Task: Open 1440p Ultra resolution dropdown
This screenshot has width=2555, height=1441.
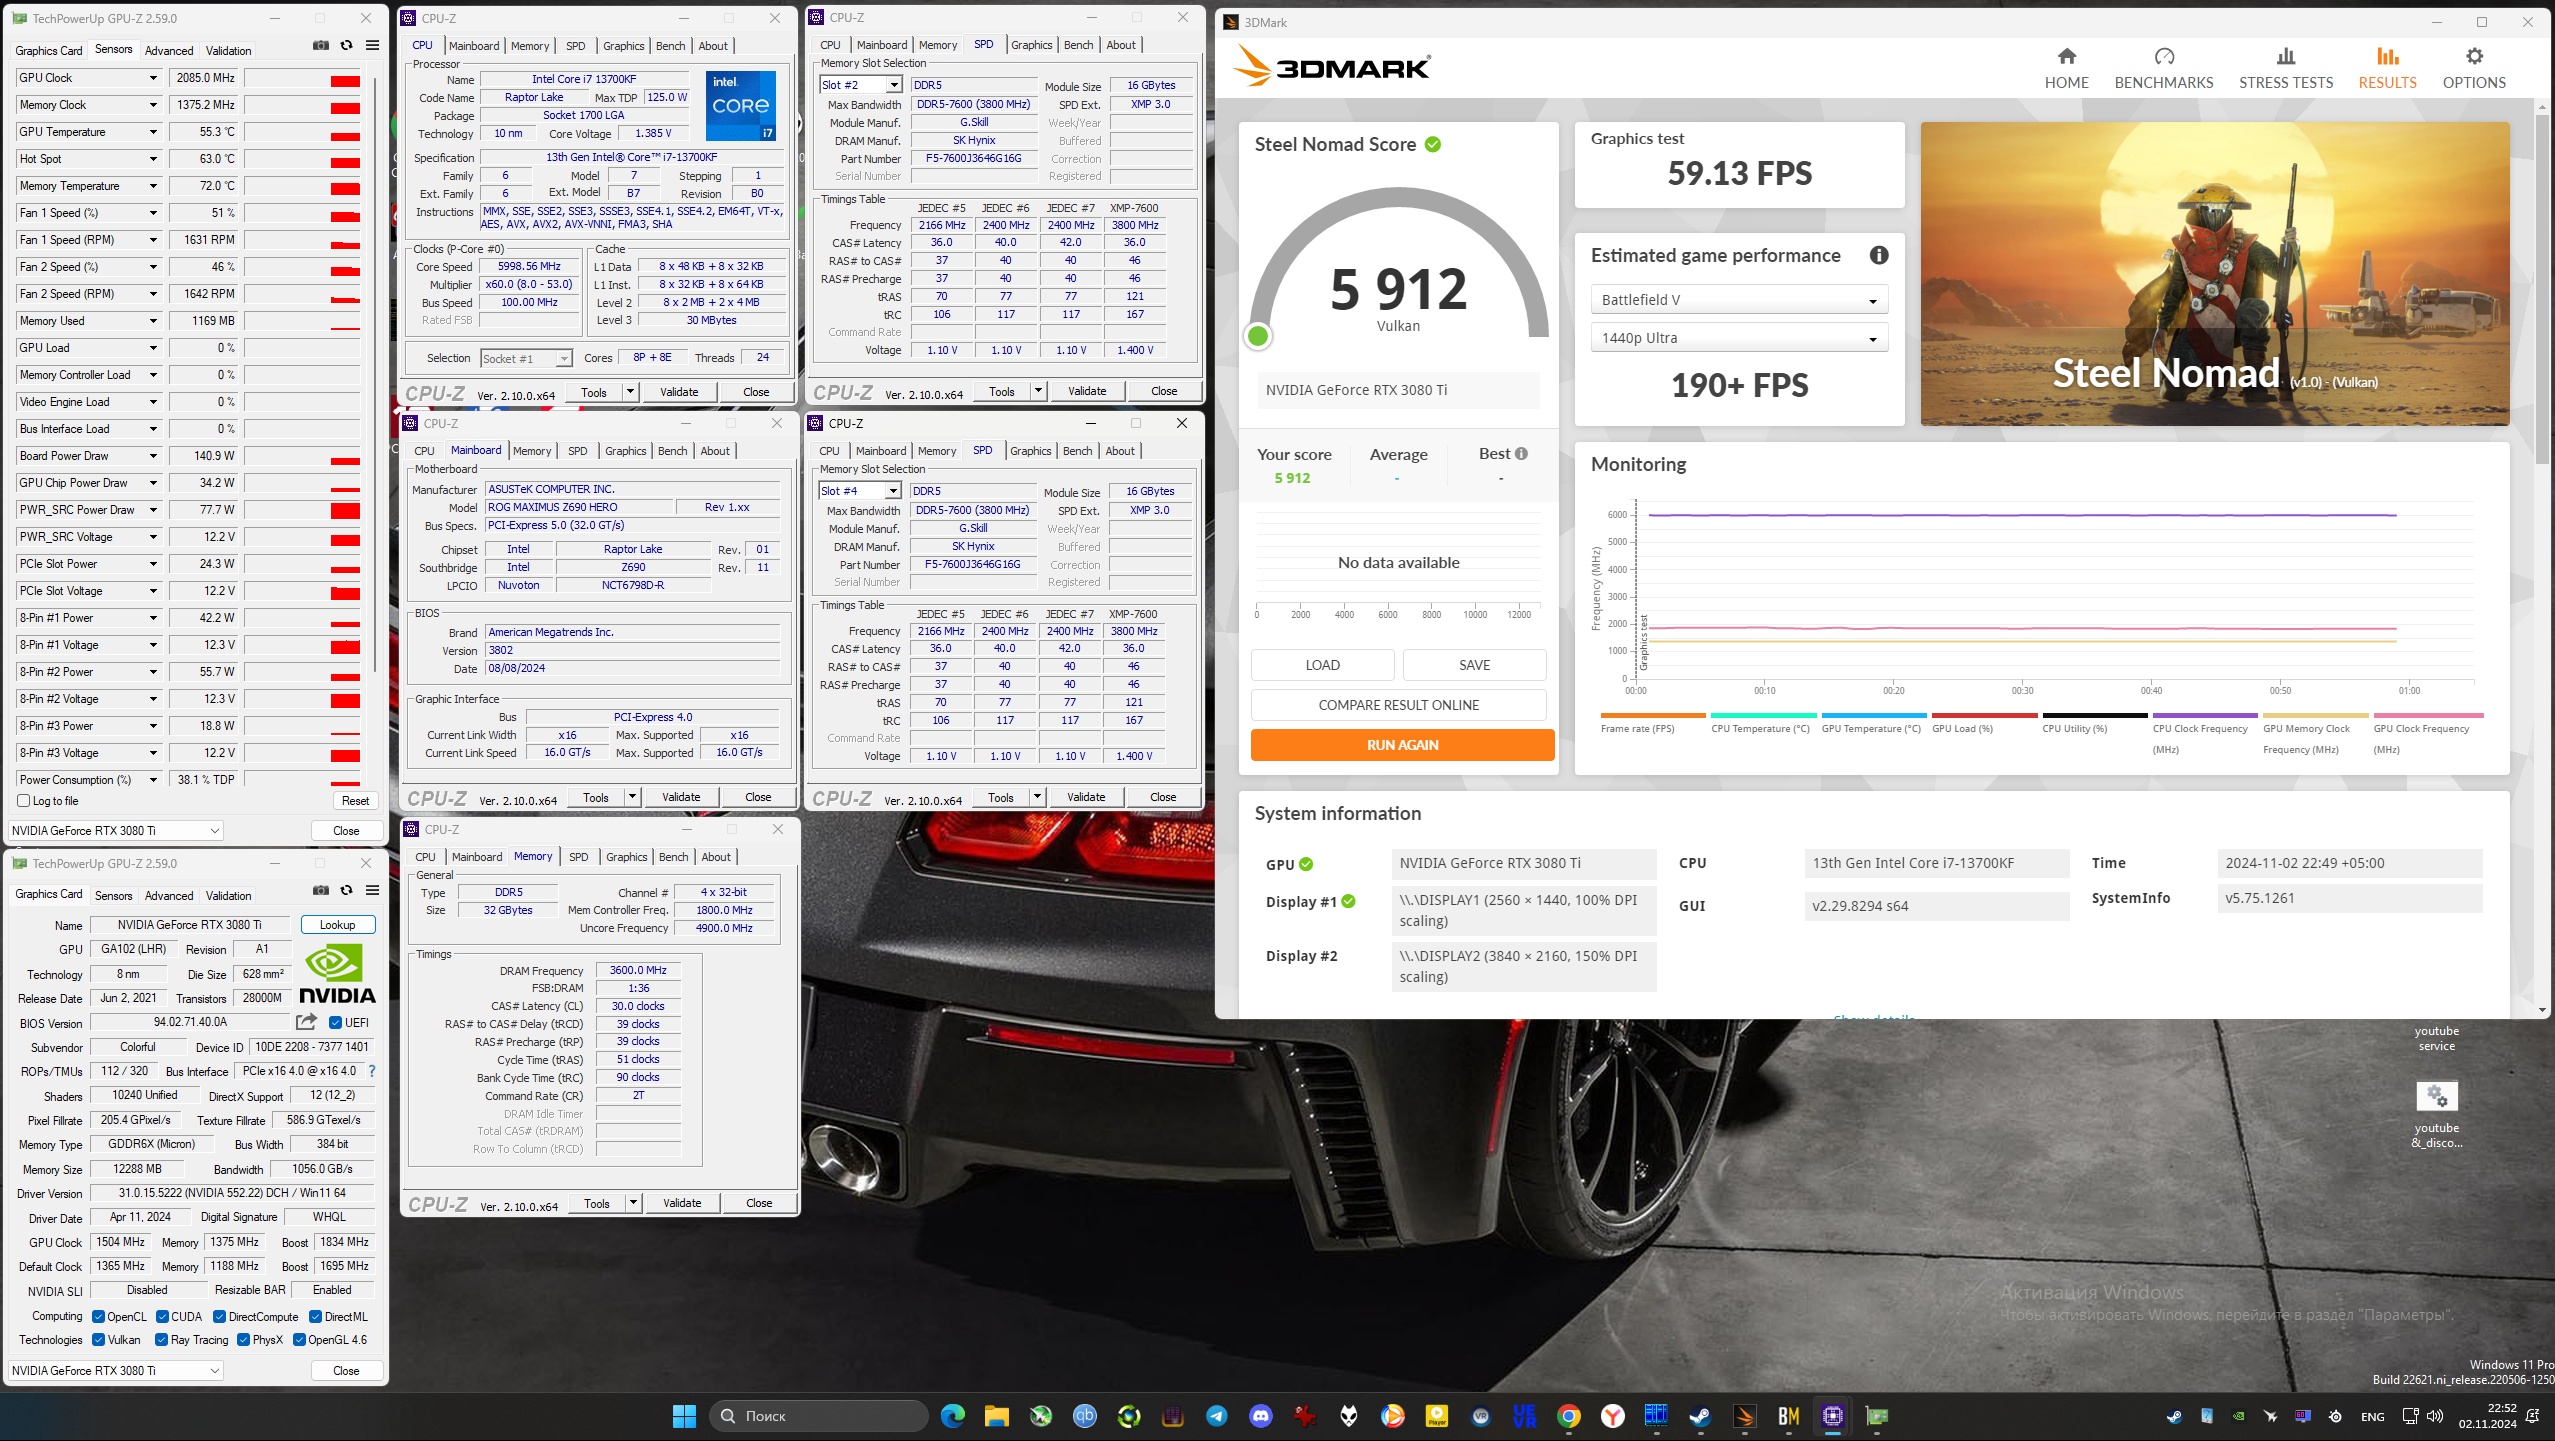Action: click(x=1739, y=338)
